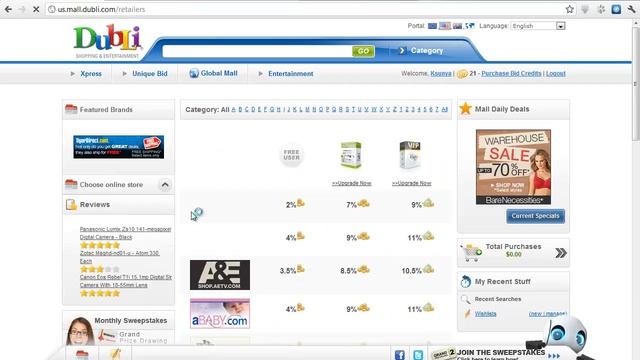Click the coin icon next to 3.5%
The height and width of the screenshot is (360, 640).
(301, 269)
